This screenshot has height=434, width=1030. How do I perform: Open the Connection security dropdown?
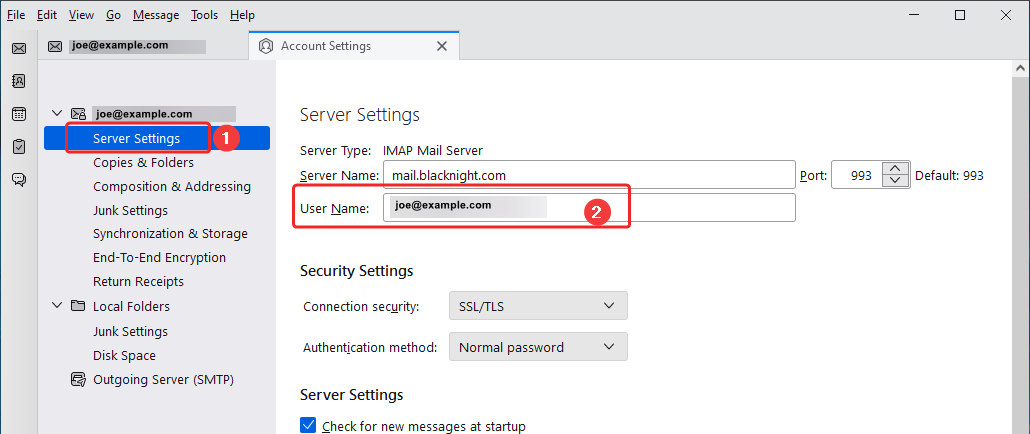point(537,306)
